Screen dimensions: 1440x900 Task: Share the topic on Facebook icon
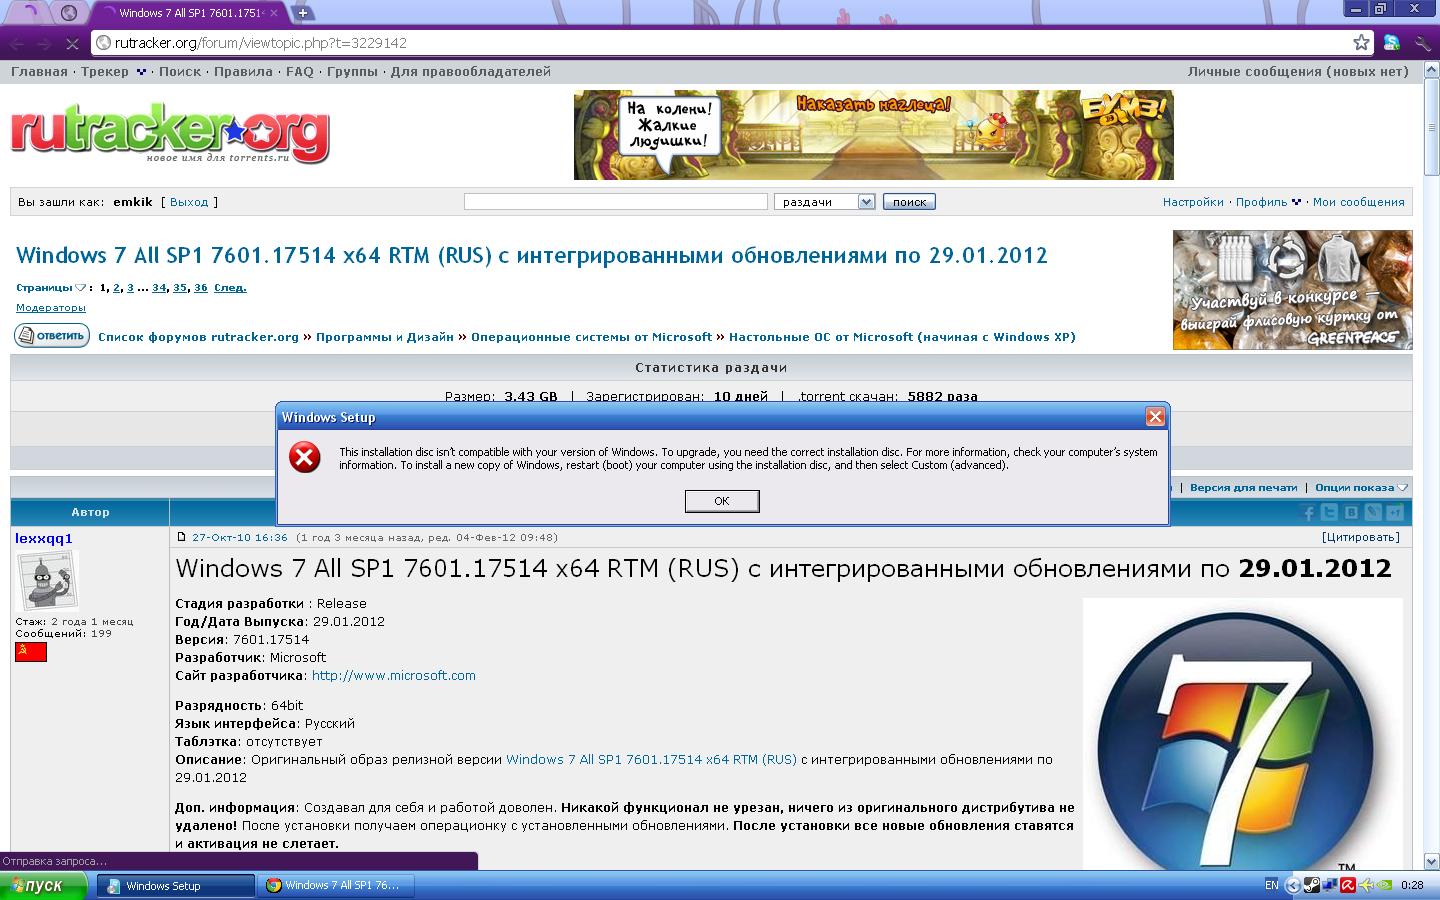(1309, 513)
